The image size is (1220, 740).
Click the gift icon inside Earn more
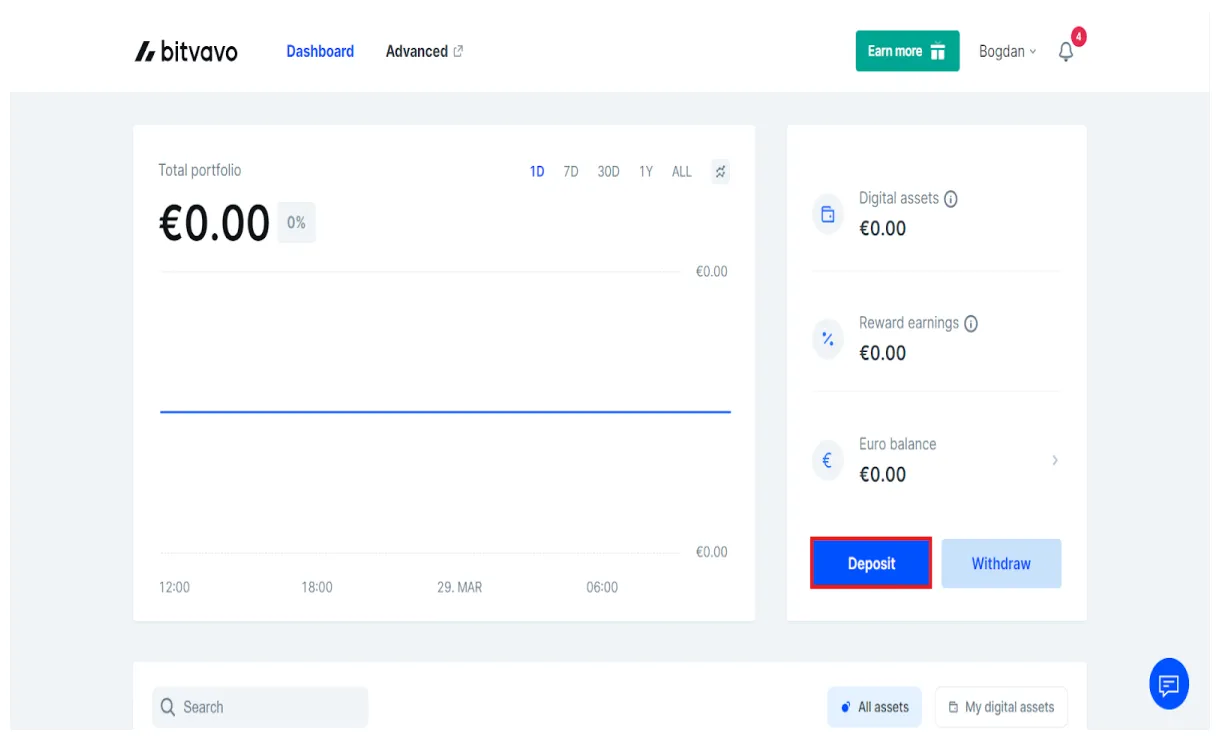pos(938,50)
